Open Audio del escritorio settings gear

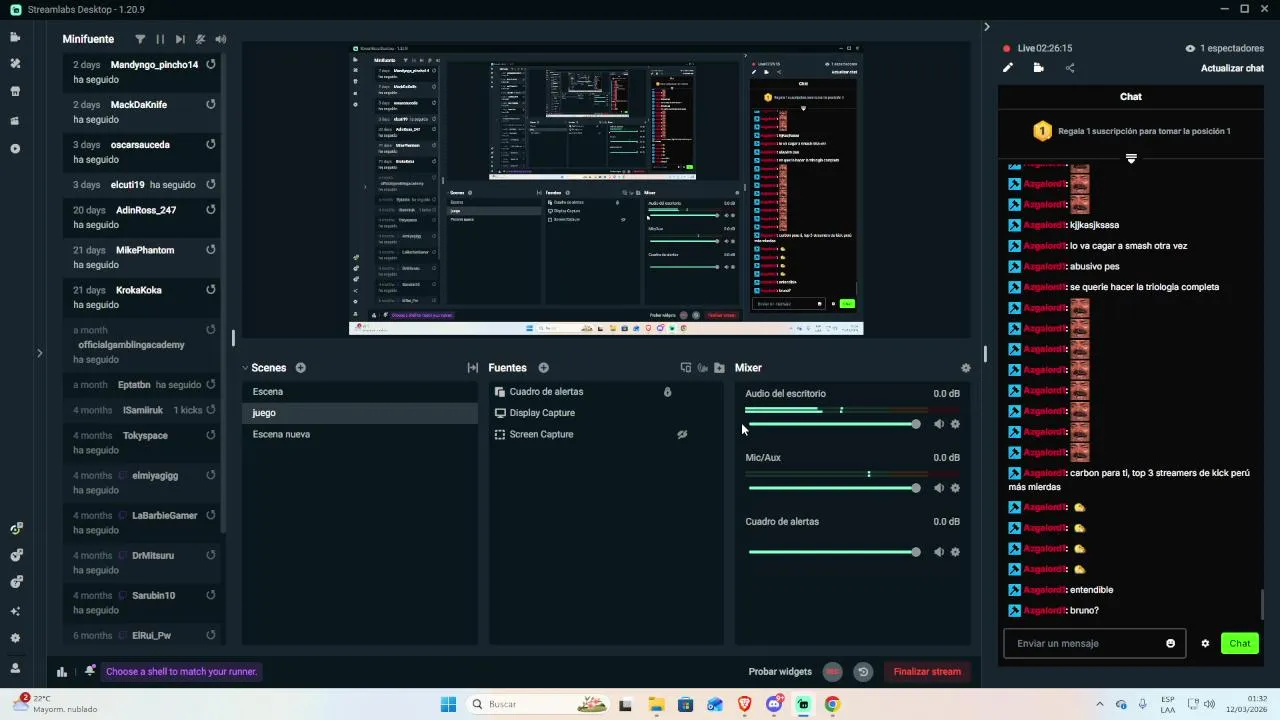tap(955, 424)
